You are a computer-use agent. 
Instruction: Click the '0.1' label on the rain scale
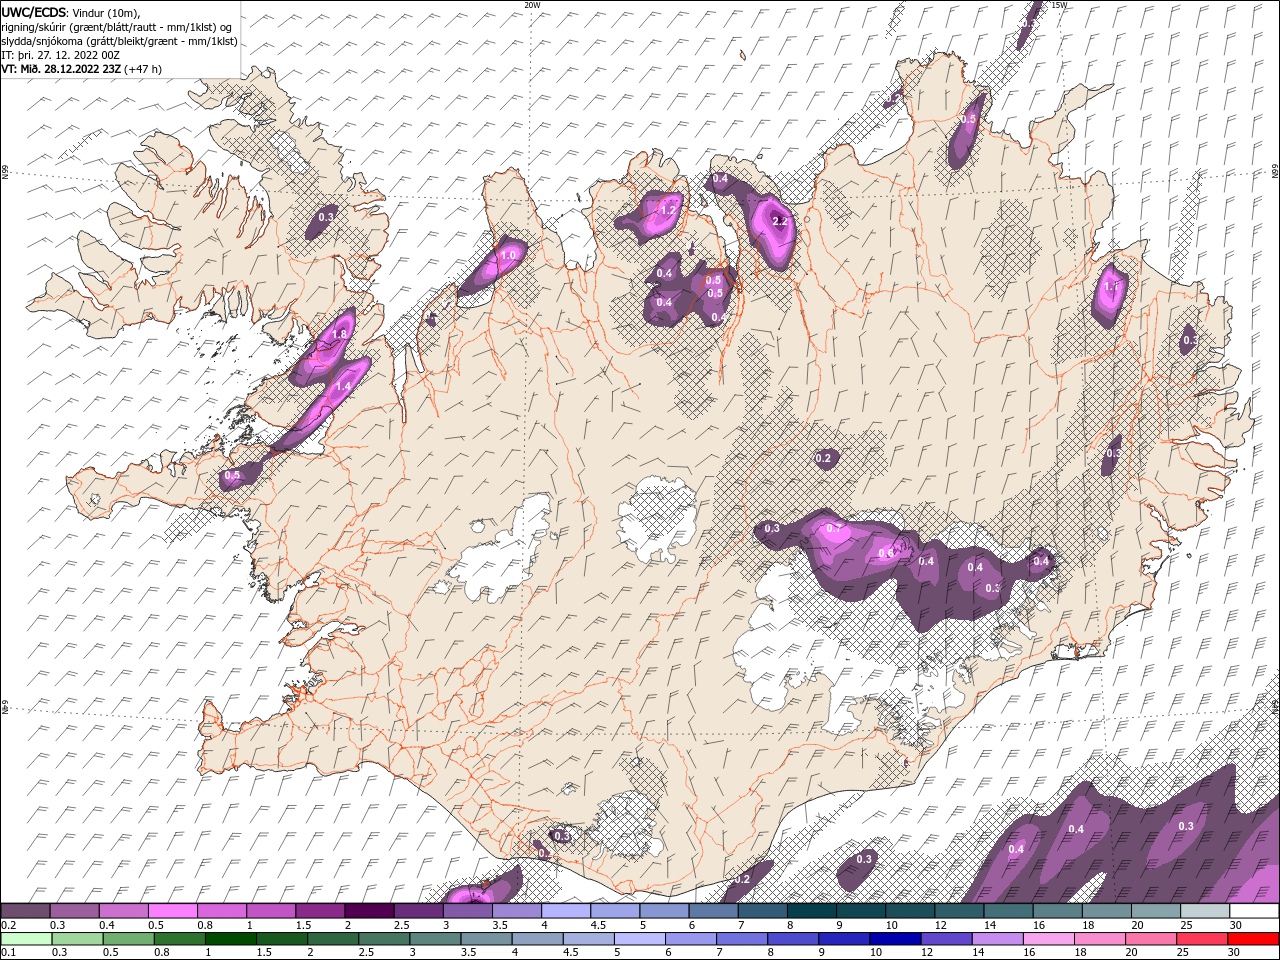[x=8, y=953]
